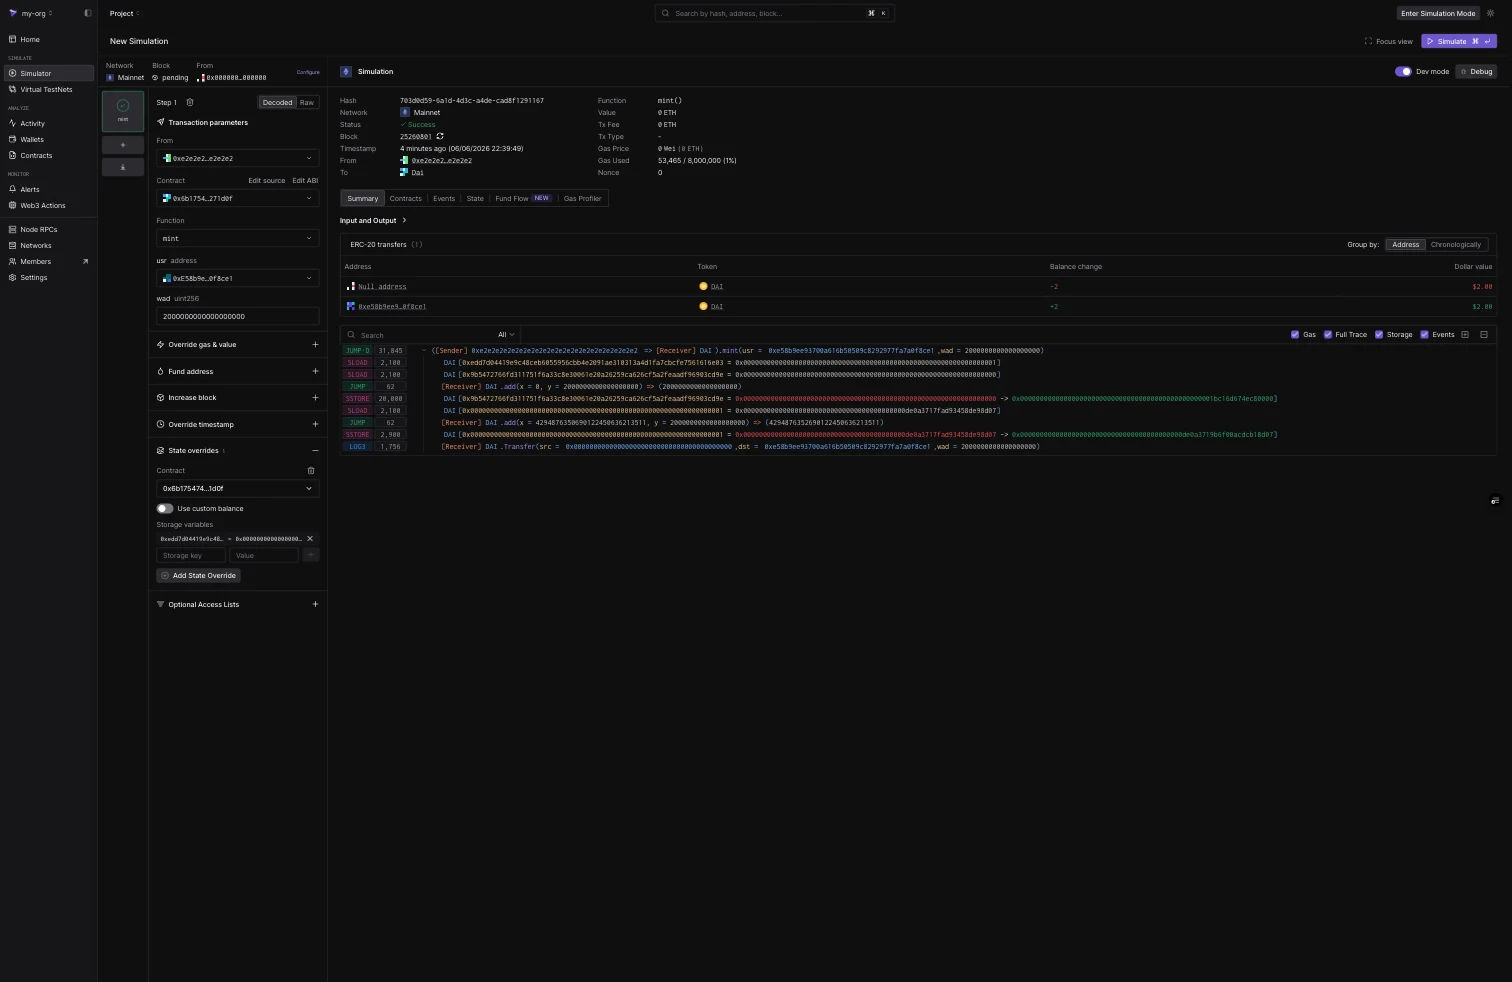The width and height of the screenshot is (1512, 982).
Task: Run the Simulate button
Action: pos(1459,41)
